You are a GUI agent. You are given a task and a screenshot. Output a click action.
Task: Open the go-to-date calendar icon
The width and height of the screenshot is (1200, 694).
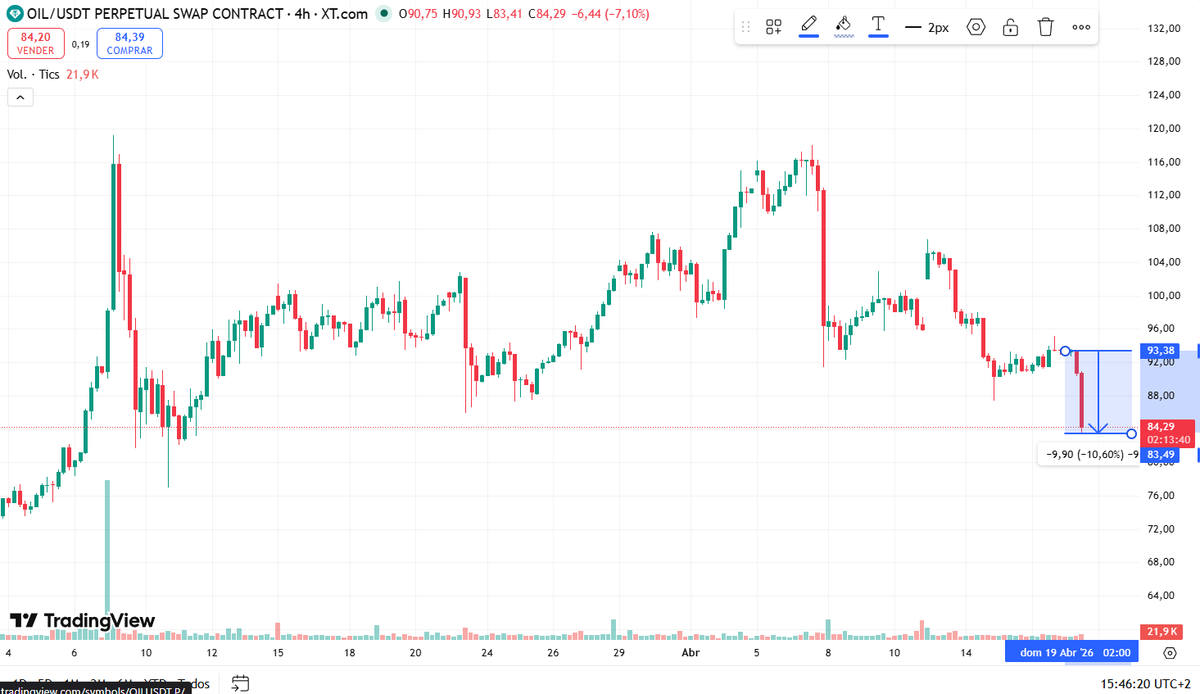(239, 683)
